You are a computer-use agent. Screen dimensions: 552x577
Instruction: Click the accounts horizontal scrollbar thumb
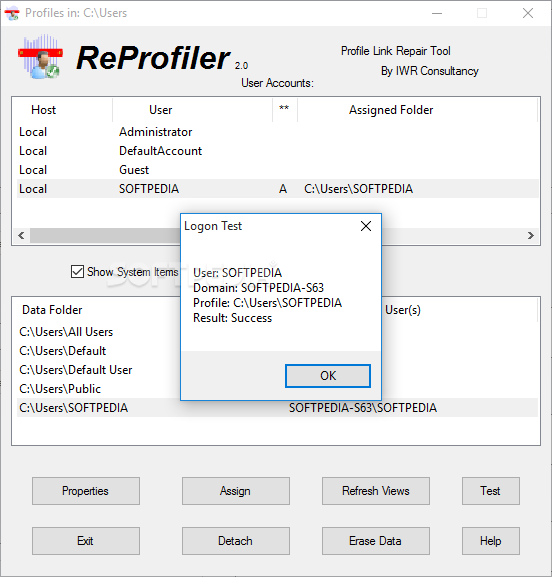point(105,236)
